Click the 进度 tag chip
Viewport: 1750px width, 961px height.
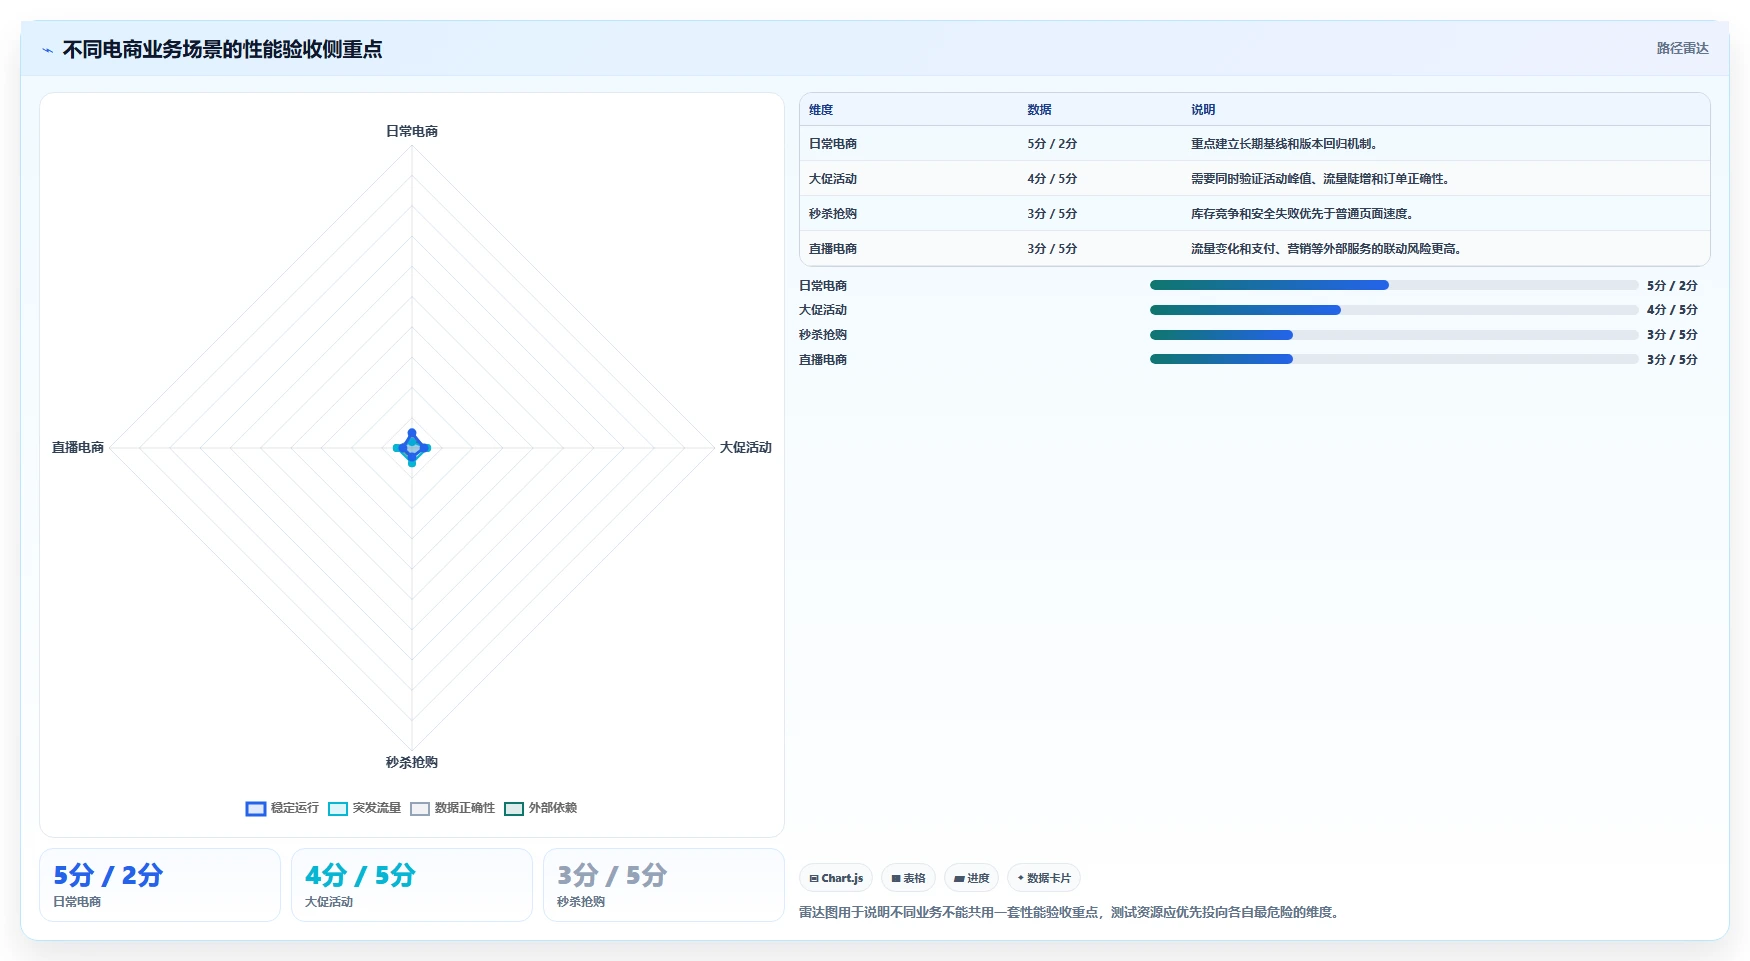click(x=971, y=878)
